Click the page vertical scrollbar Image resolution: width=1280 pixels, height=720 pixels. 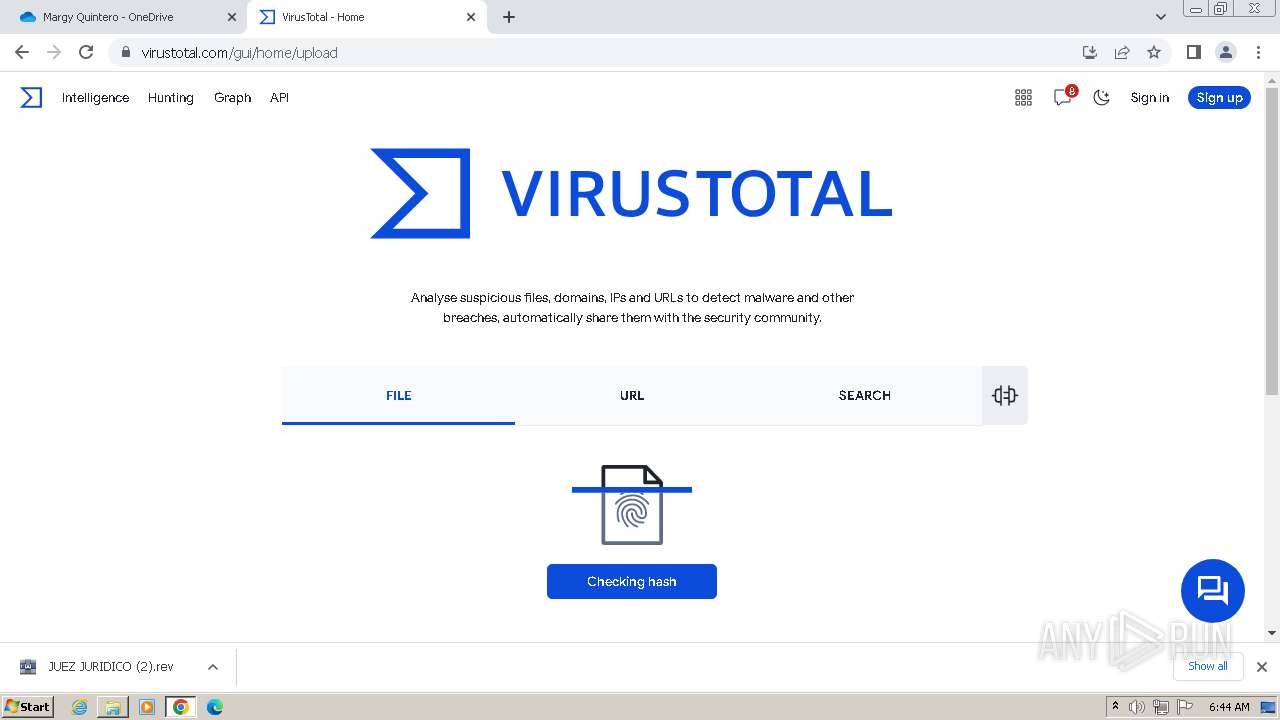point(1272,240)
